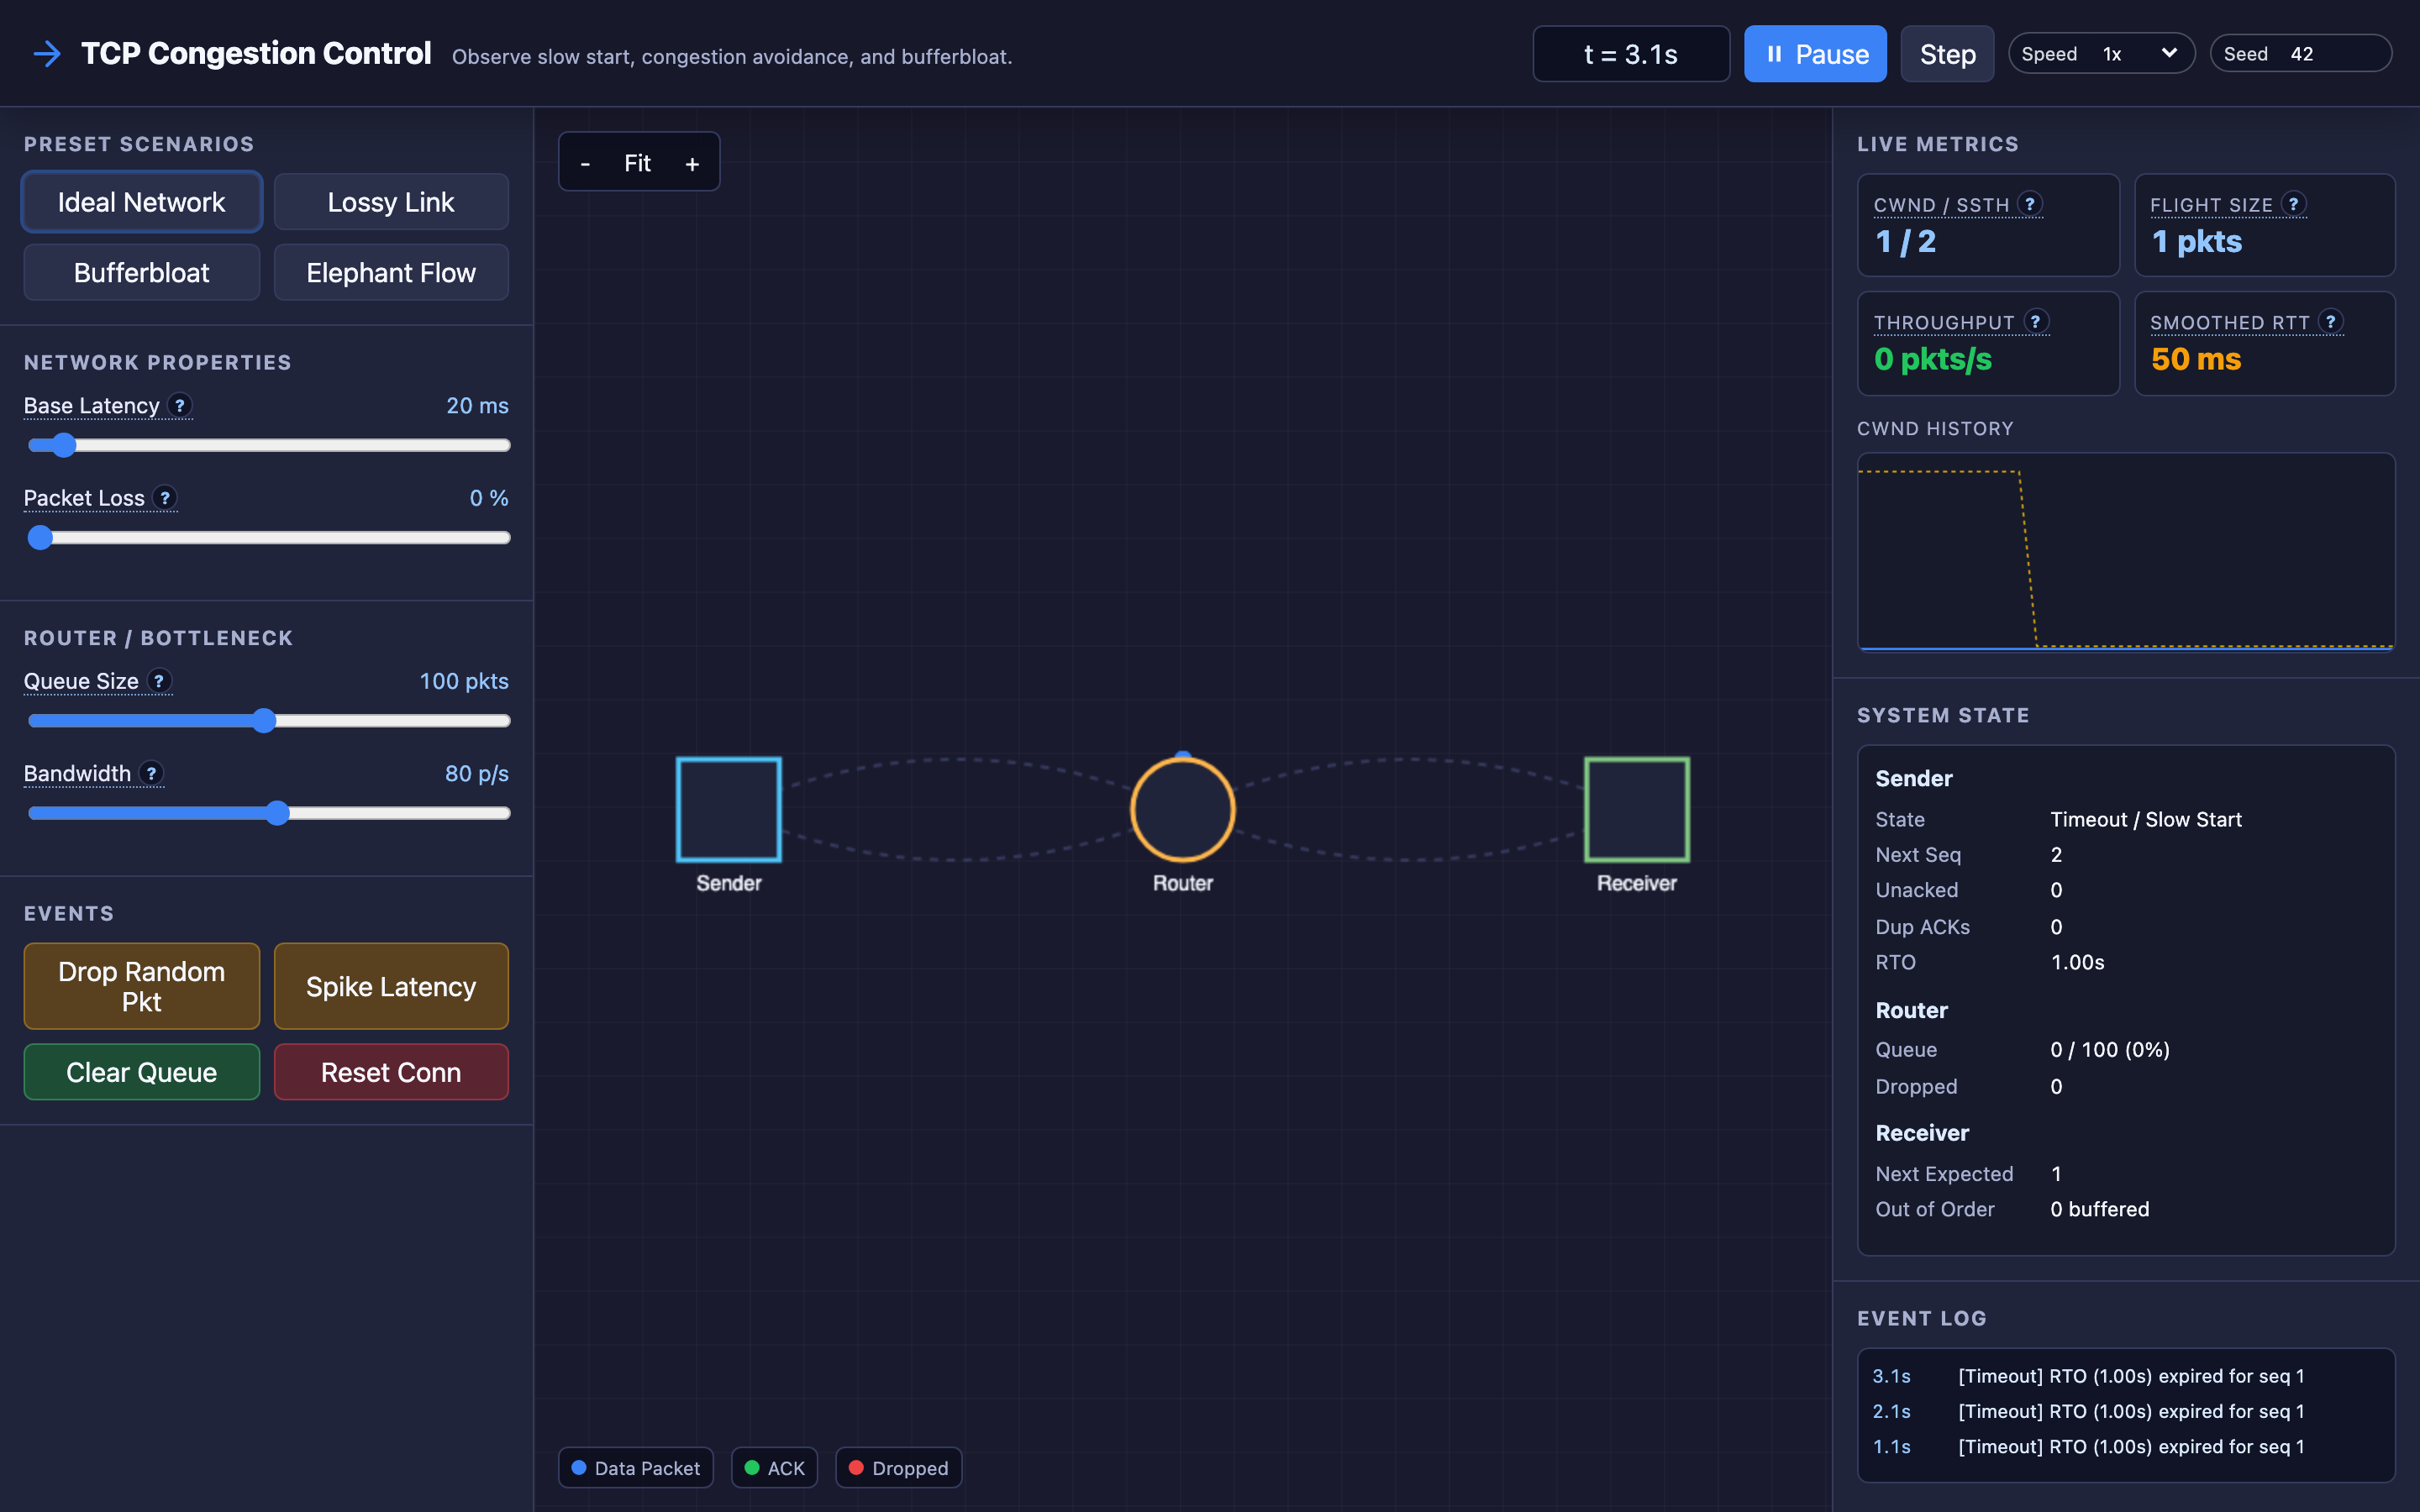Pause the simulation
The width and height of the screenshot is (2420, 1512).
coord(1815,54)
